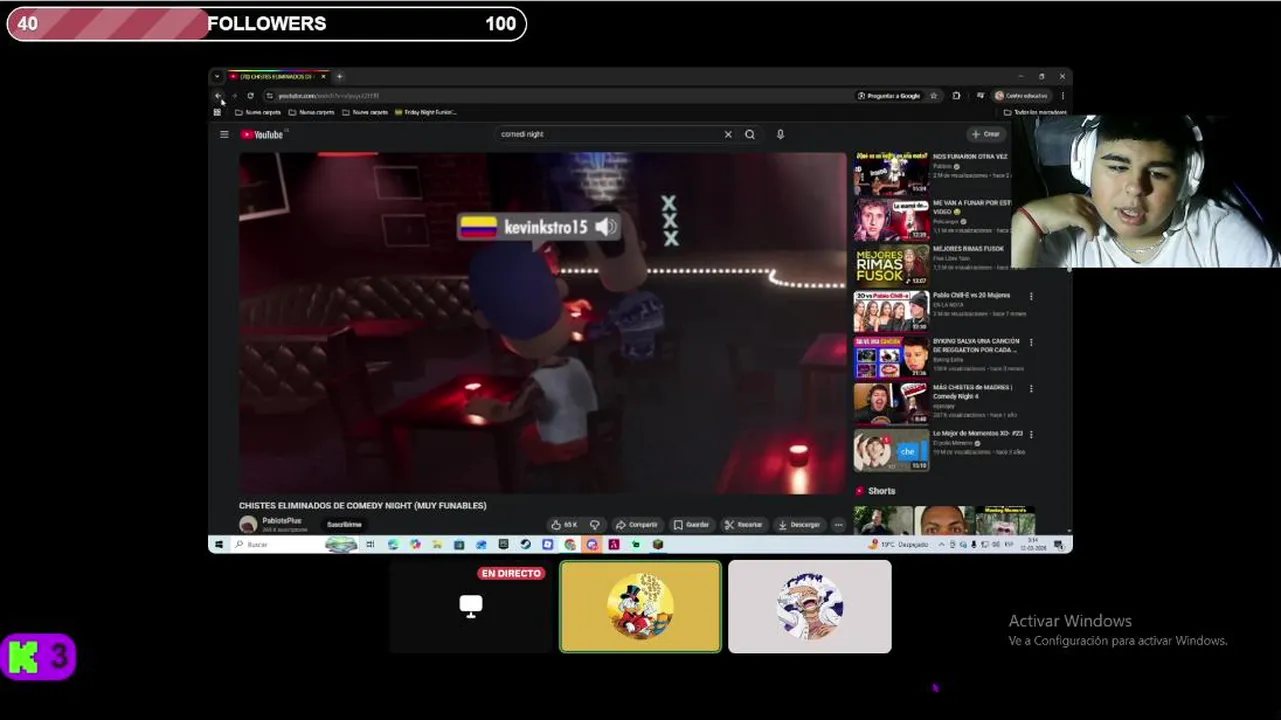Mute kevinkstro15 with the speaker icon

tap(605, 227)
